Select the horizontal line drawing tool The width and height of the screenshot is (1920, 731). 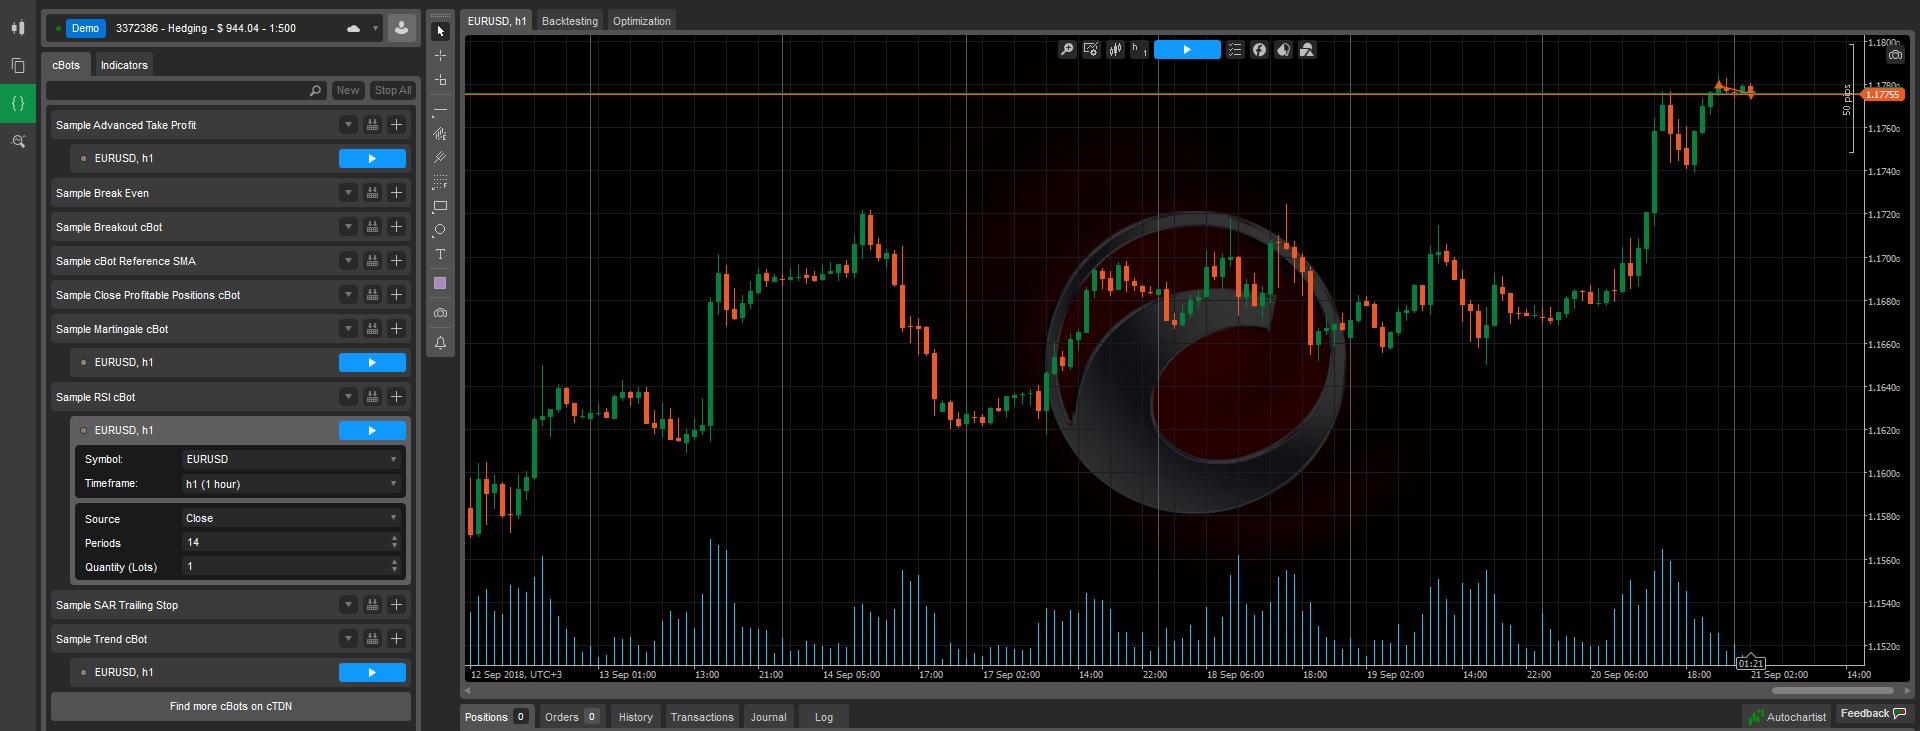pos(440,109)
